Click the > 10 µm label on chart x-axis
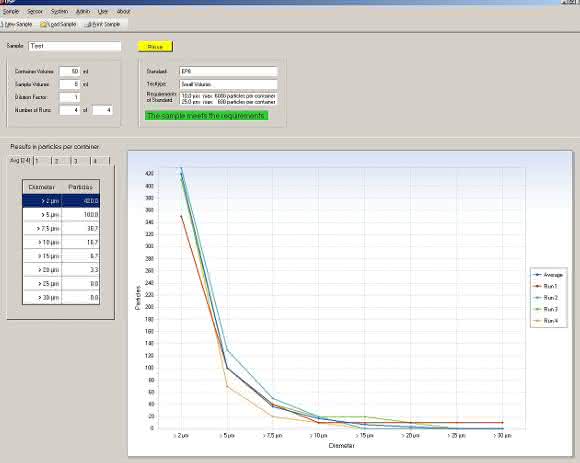Screen dimensions: 580x463 point(318,436)
